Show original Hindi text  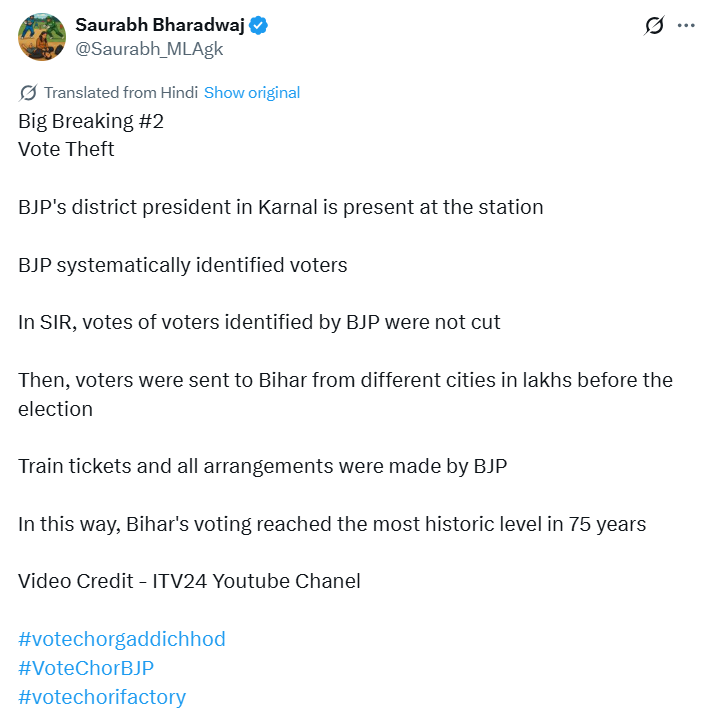[252, 93]
